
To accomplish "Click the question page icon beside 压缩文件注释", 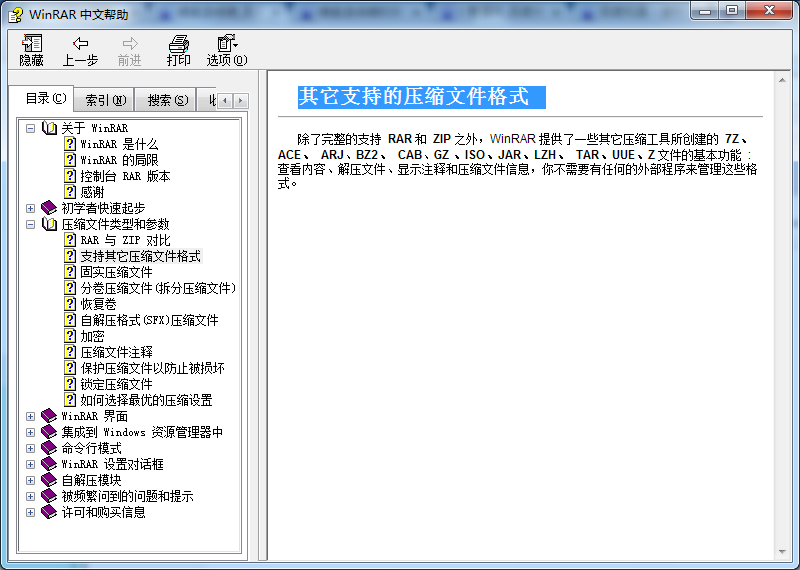I will (70, 352).
